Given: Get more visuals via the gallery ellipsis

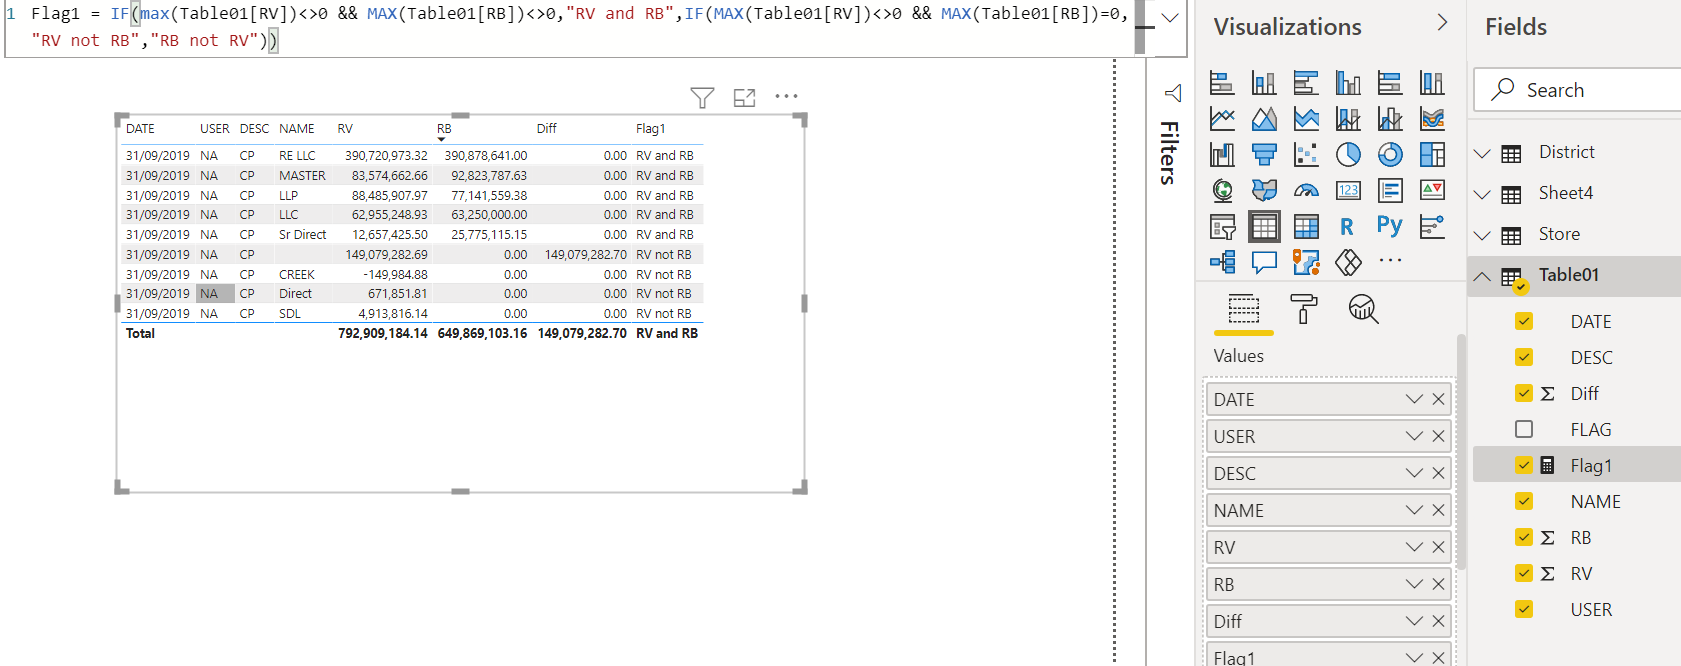Looking at the screenshot, I should pos(1390,260).
